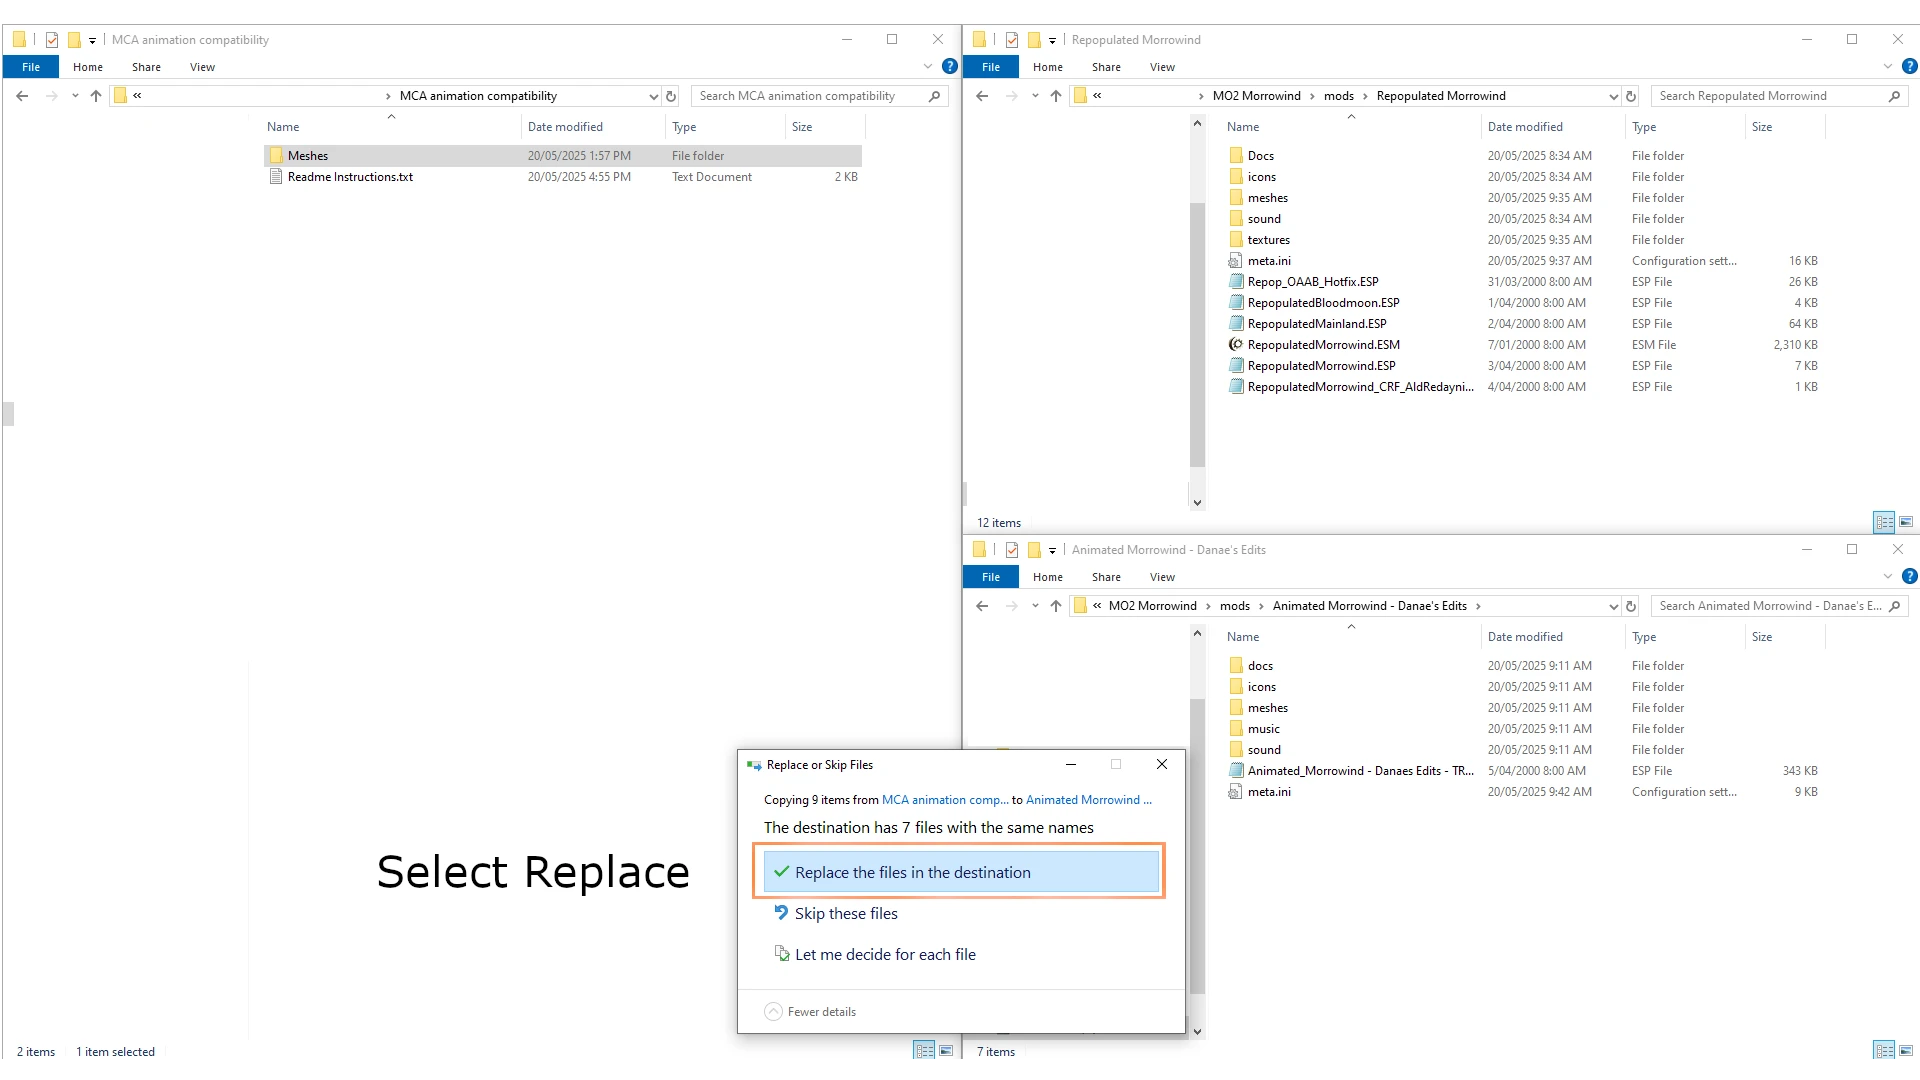Click search magnifier in Repopulated Morrowind window

coord(1895,96)
